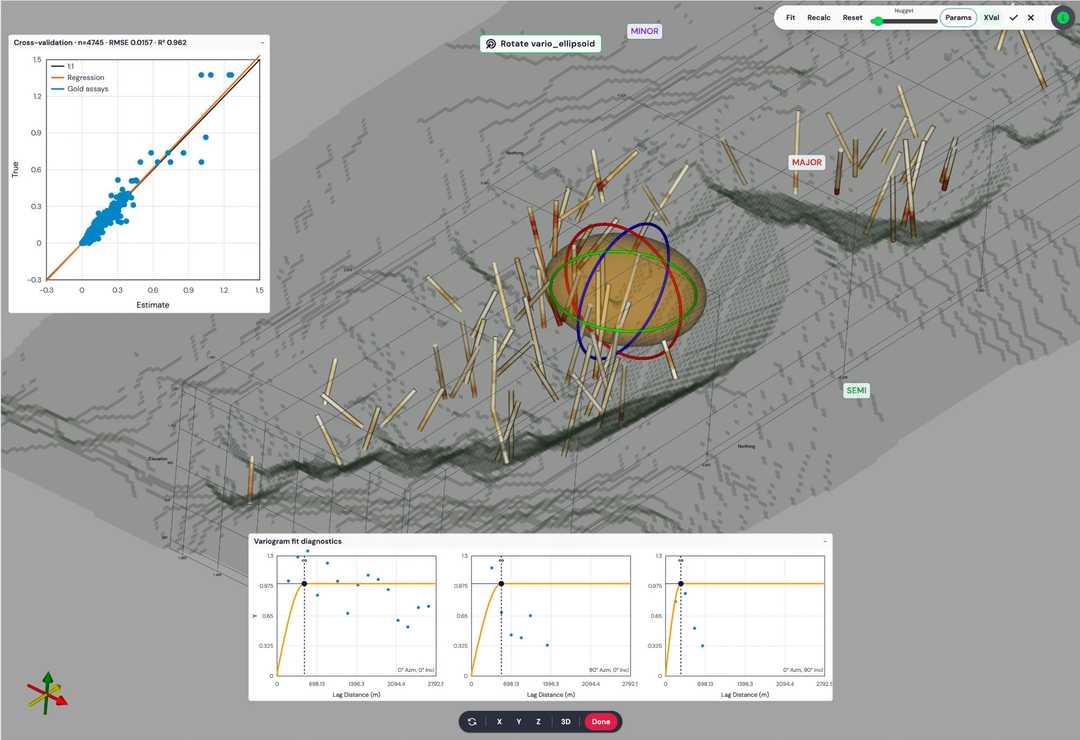1080x740 pixels.
Task: Confirm with the checkmark icon
Action: point(1013,18)
